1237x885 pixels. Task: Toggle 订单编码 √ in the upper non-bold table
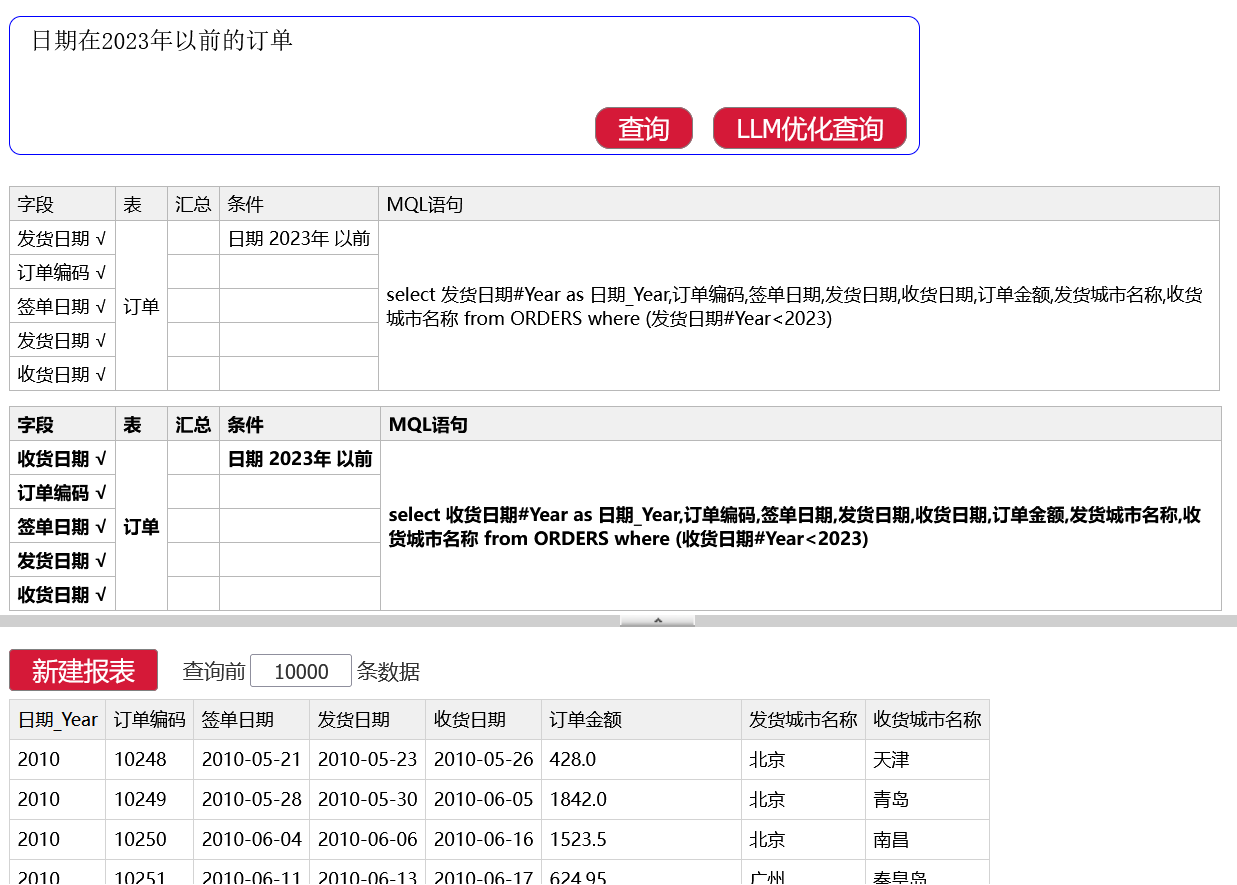62,273
